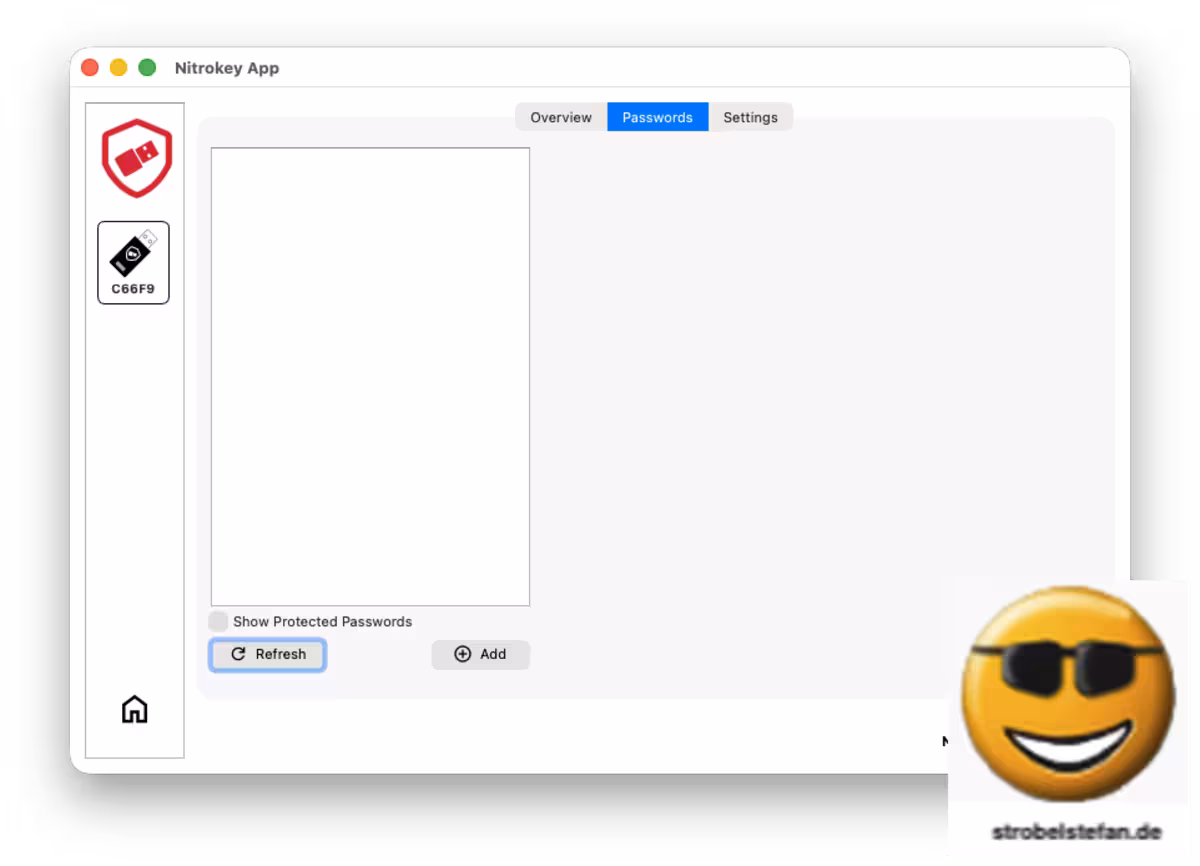Enable Show Protected Passwords

coord(217,621)
